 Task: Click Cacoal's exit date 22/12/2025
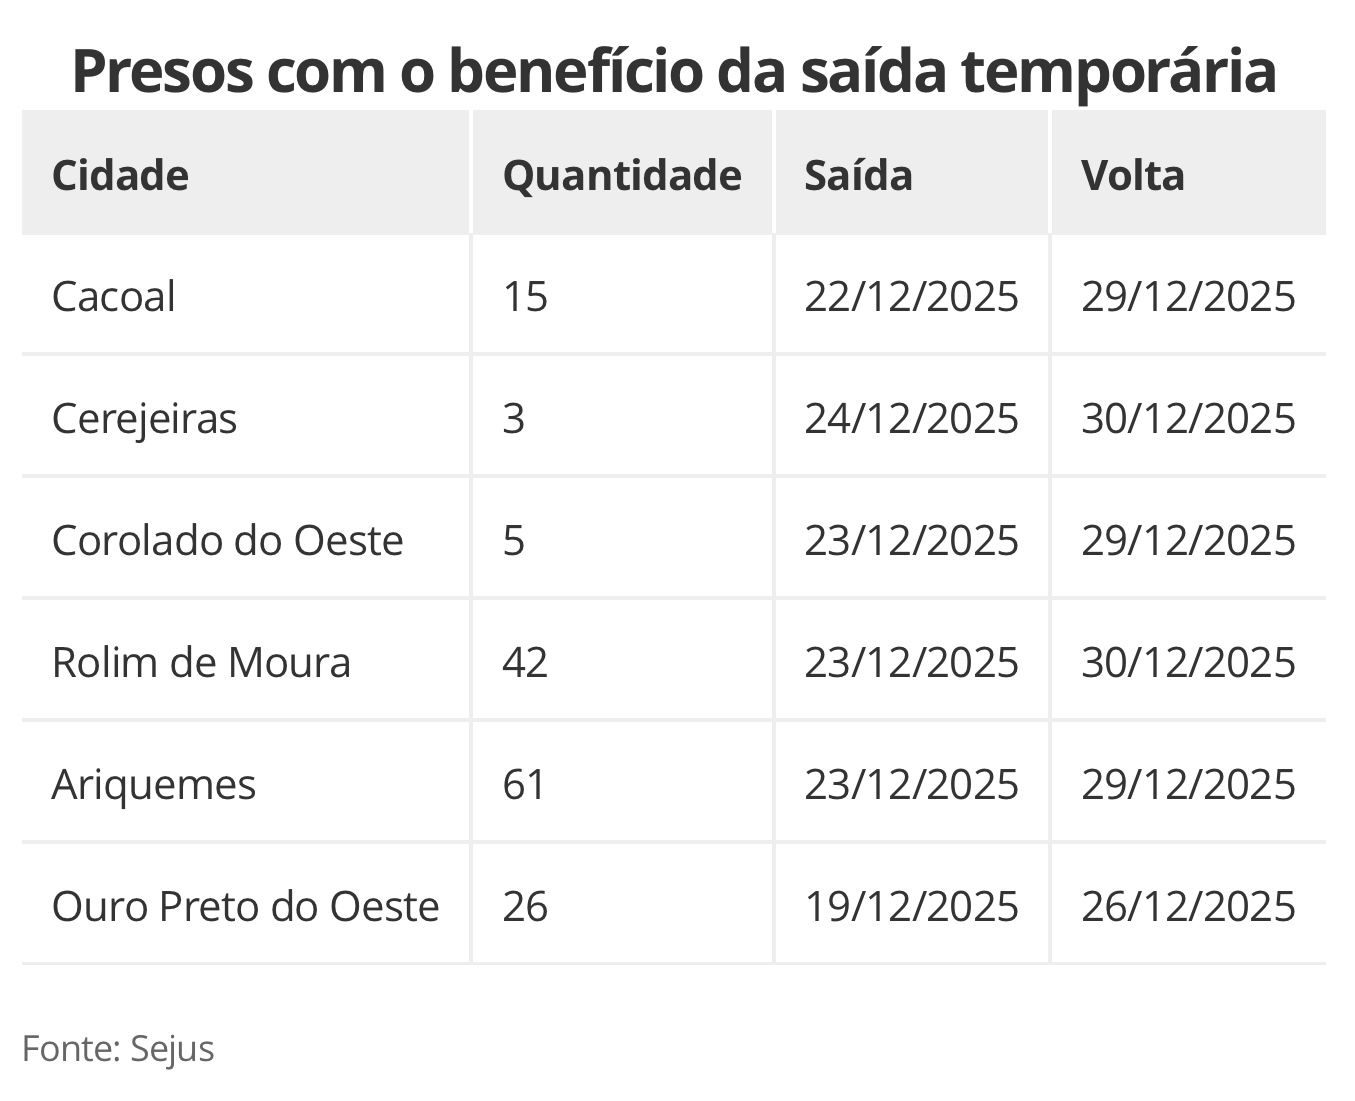tap(911, 297)
